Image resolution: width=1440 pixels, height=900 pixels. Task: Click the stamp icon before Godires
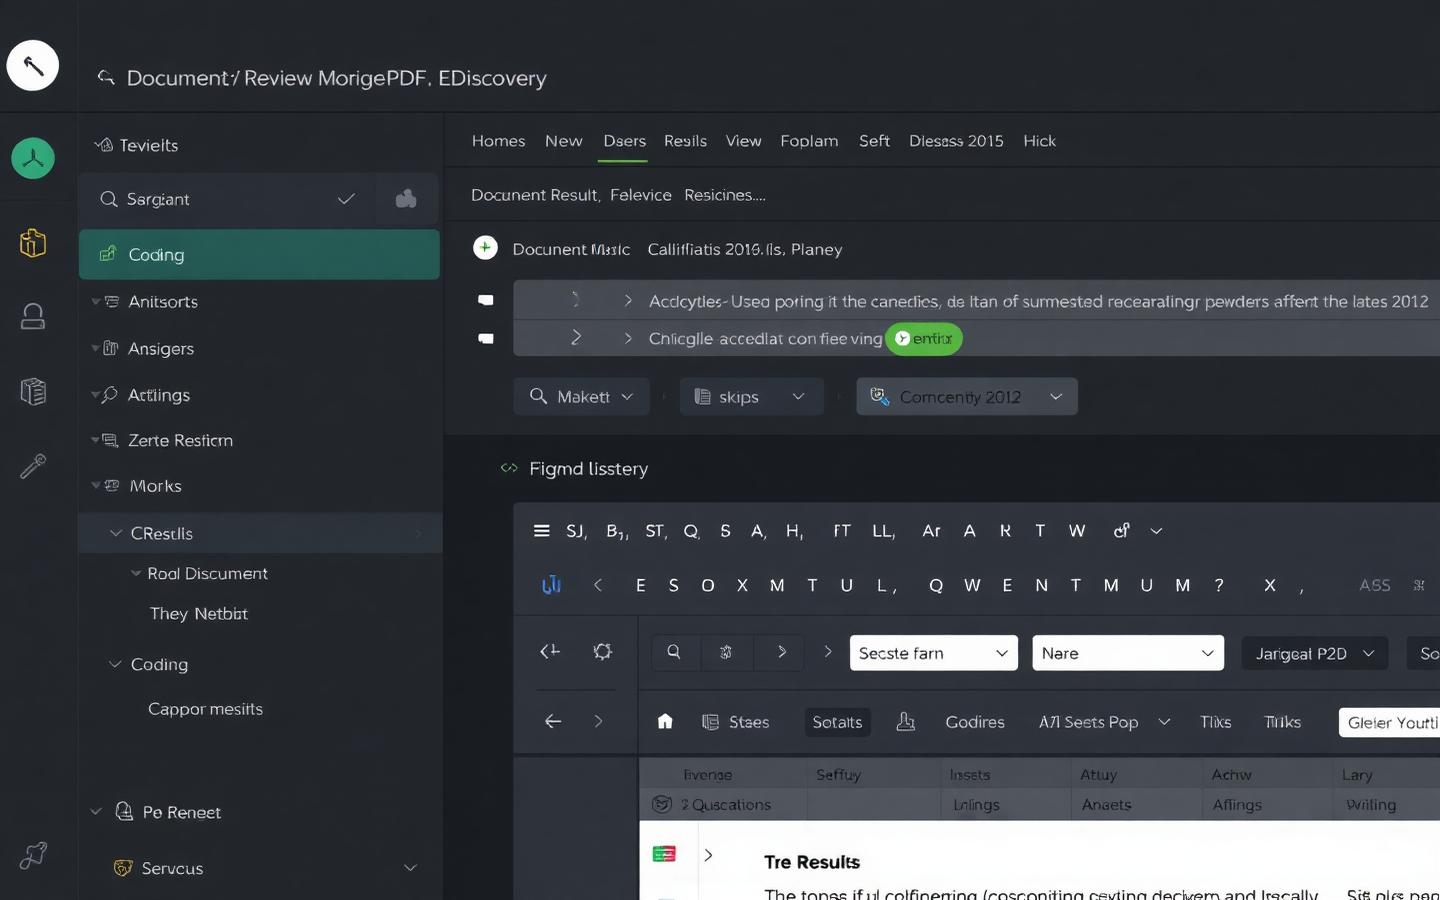click(x=906, y=721)
